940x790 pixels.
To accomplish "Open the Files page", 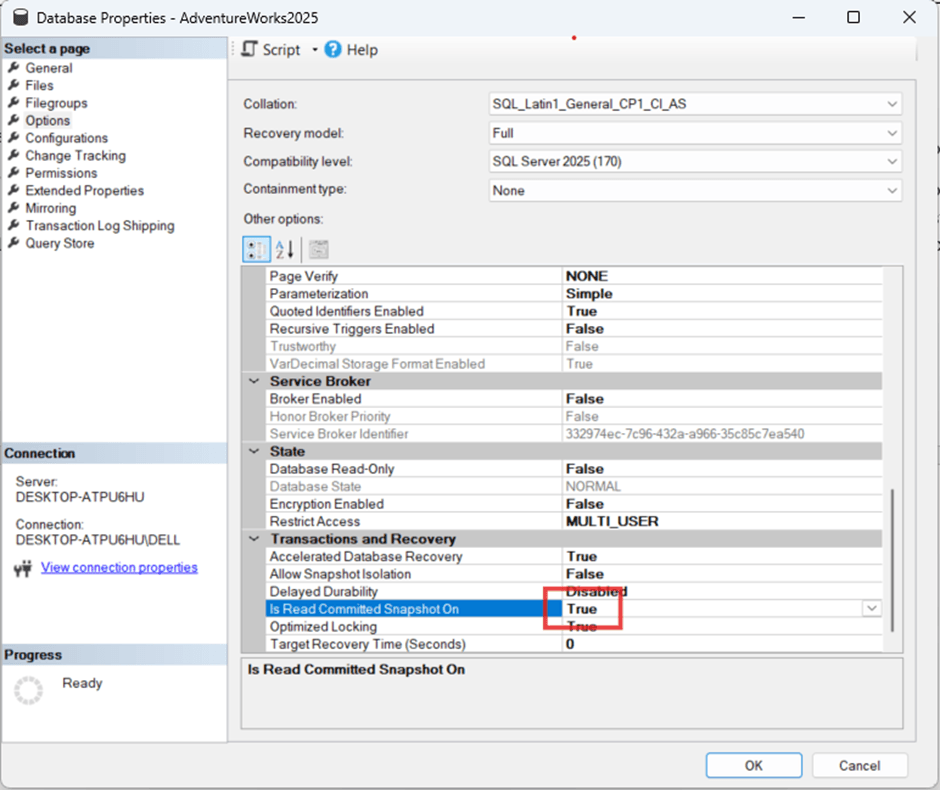I will [x=39, y=85].
